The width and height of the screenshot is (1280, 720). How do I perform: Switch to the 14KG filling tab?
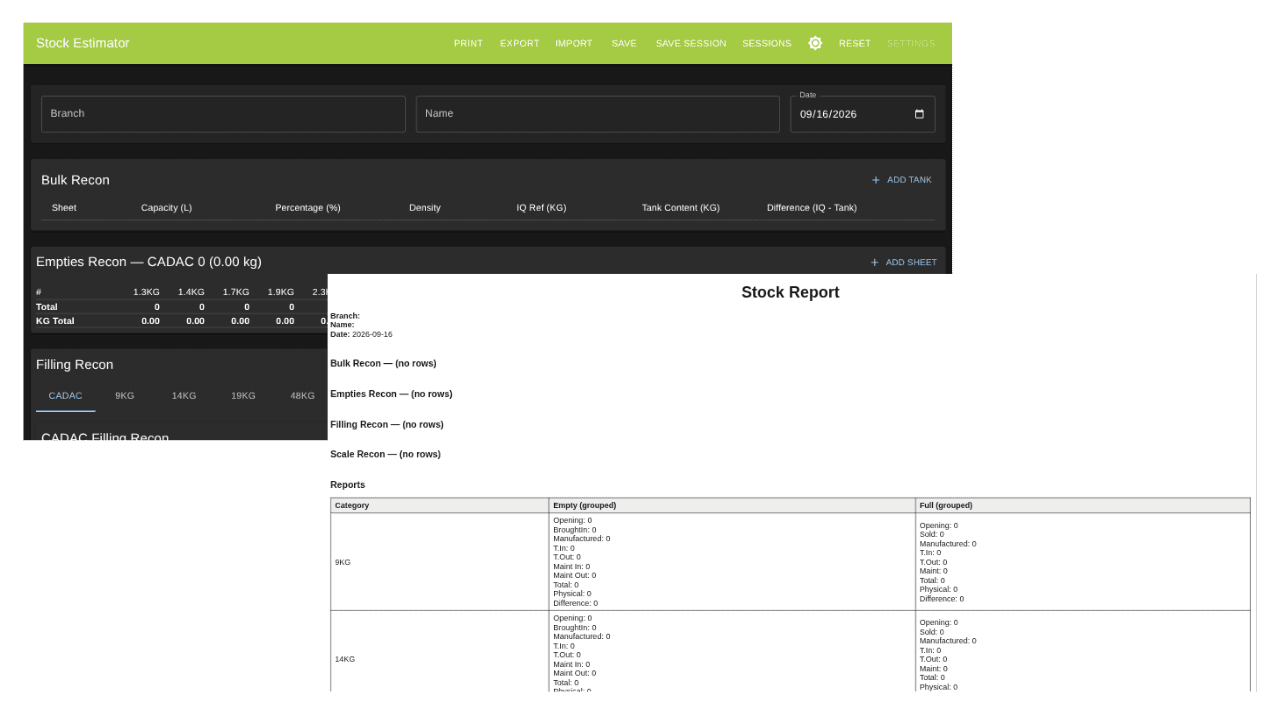(x=184, y=396)
